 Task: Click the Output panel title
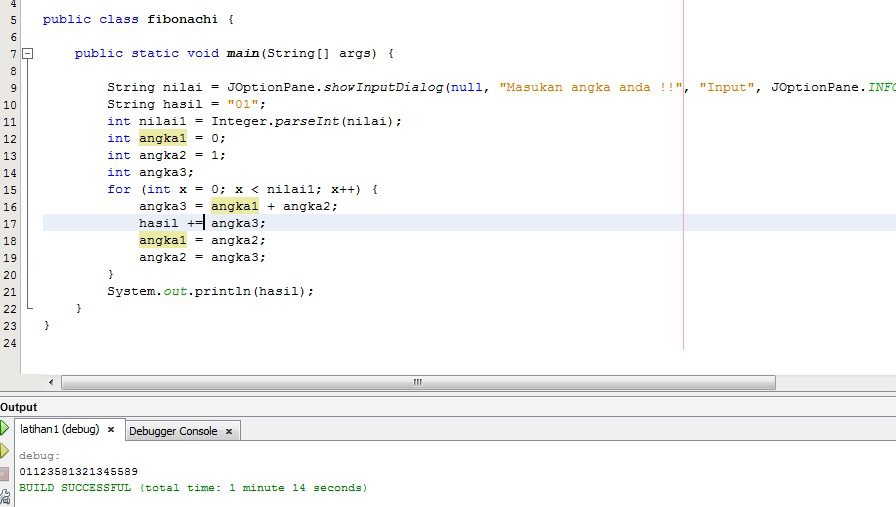18,407
